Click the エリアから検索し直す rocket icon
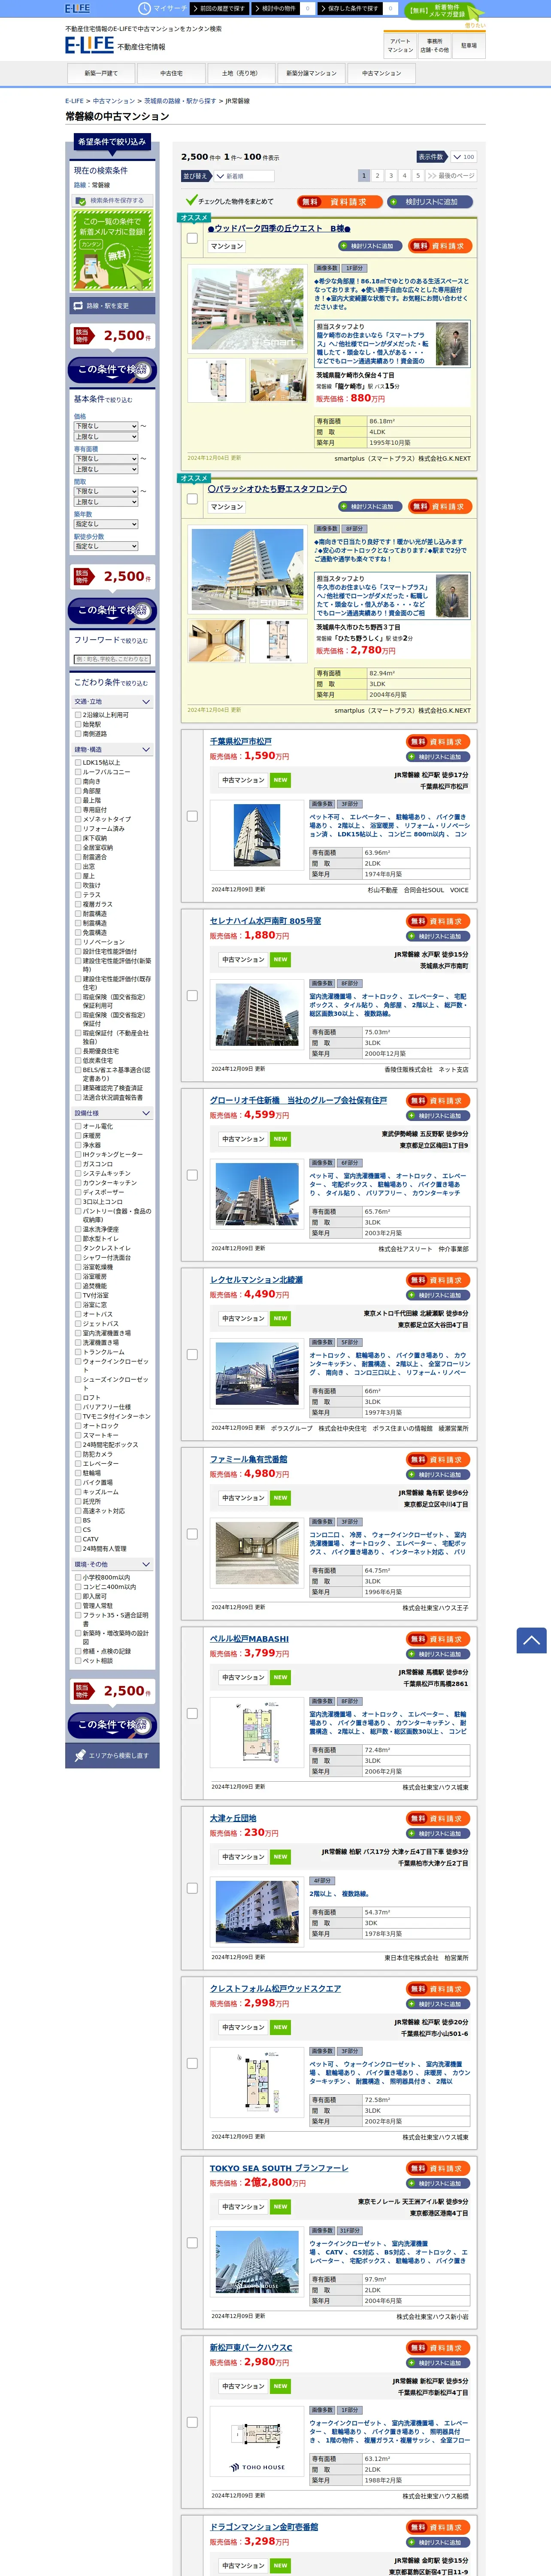Screen dimensions: 551x2576 click(x=80, y=1755)
